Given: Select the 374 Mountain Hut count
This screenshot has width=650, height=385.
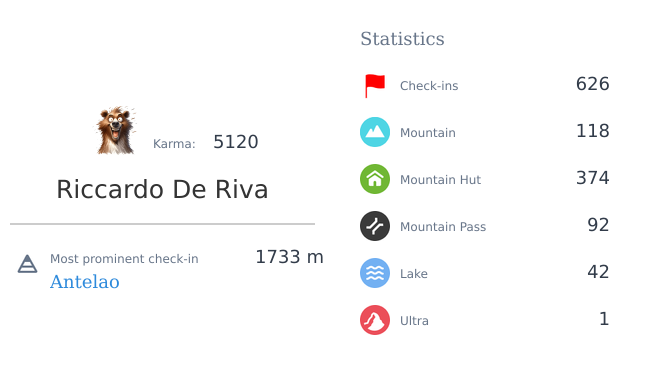Looking at the screenshot, I should [x=592, y=178].
